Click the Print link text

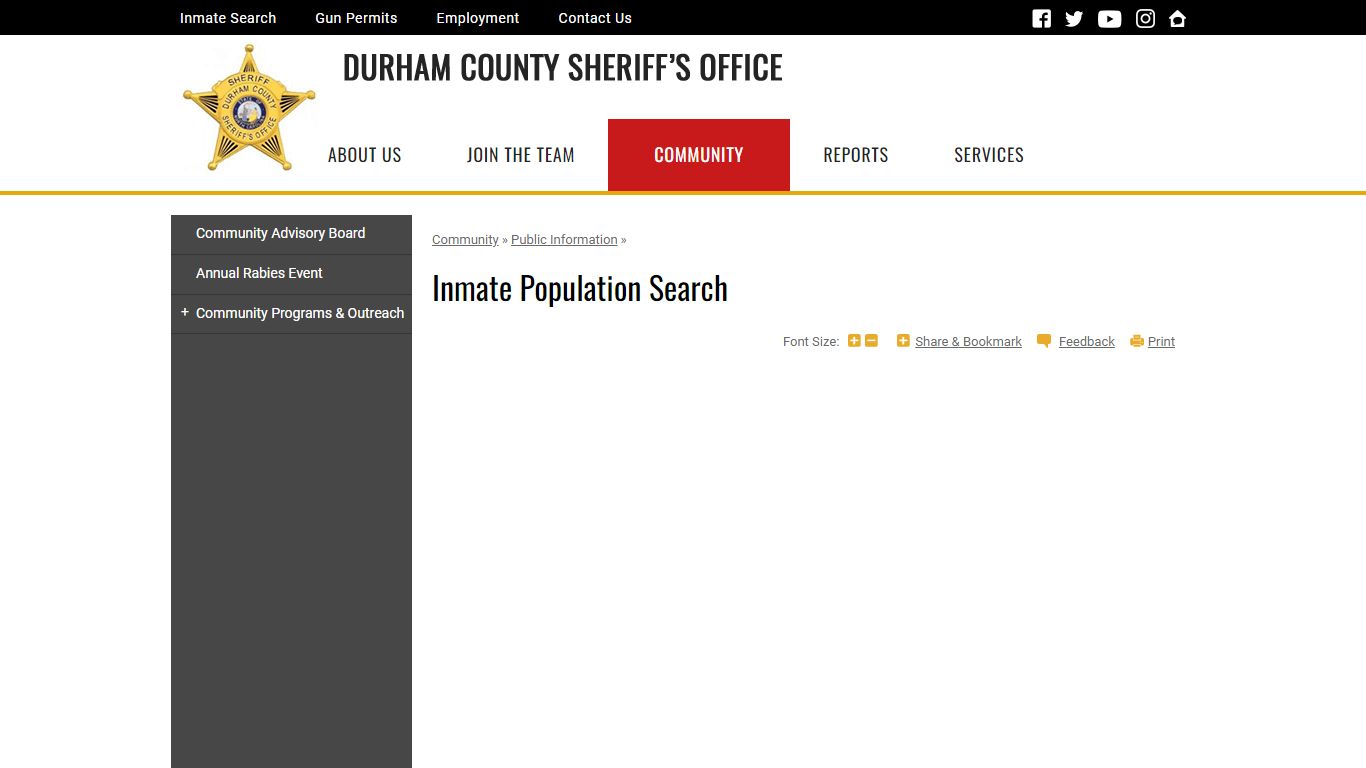(1161, 342)
